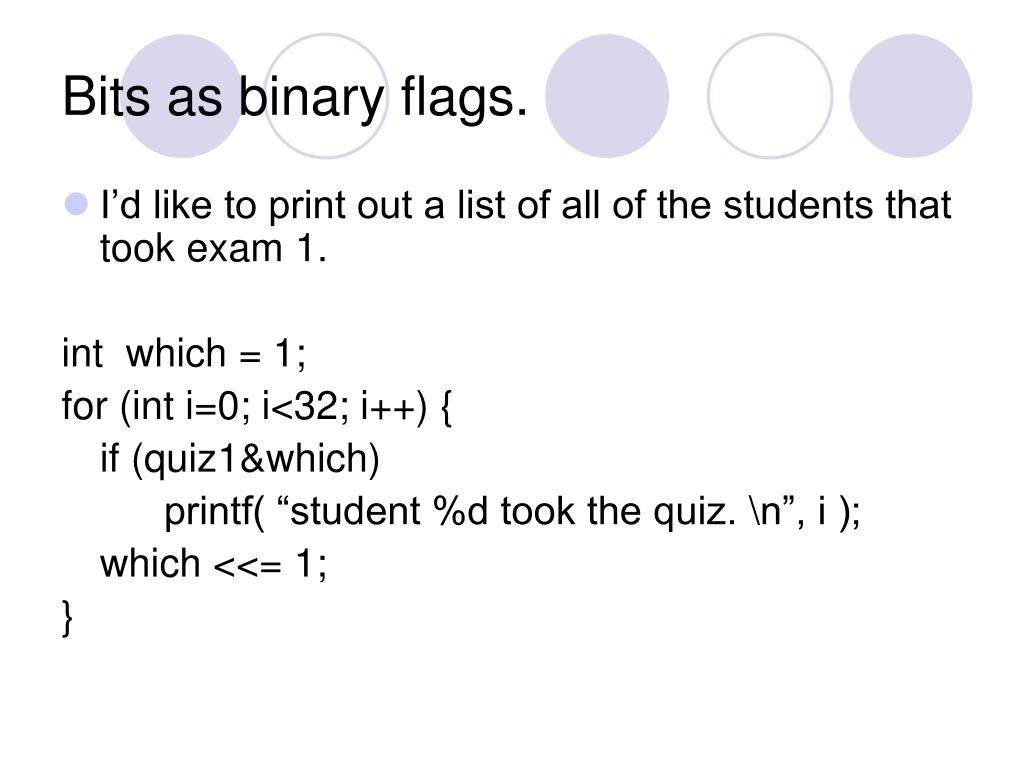This screenshot has width=1024, height=768.
Task: Click the rightmost filled lavender circle
Action: click(x=910, y=96)
